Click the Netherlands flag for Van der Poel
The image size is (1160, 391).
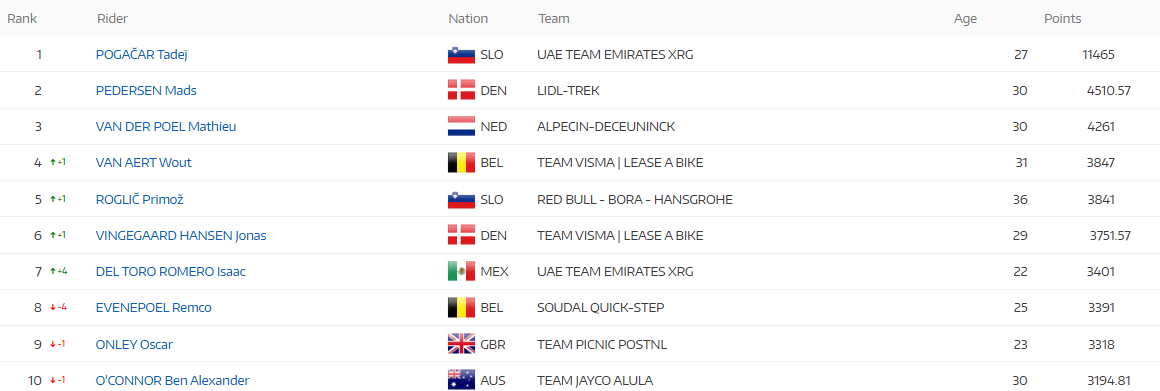(461, 127)
